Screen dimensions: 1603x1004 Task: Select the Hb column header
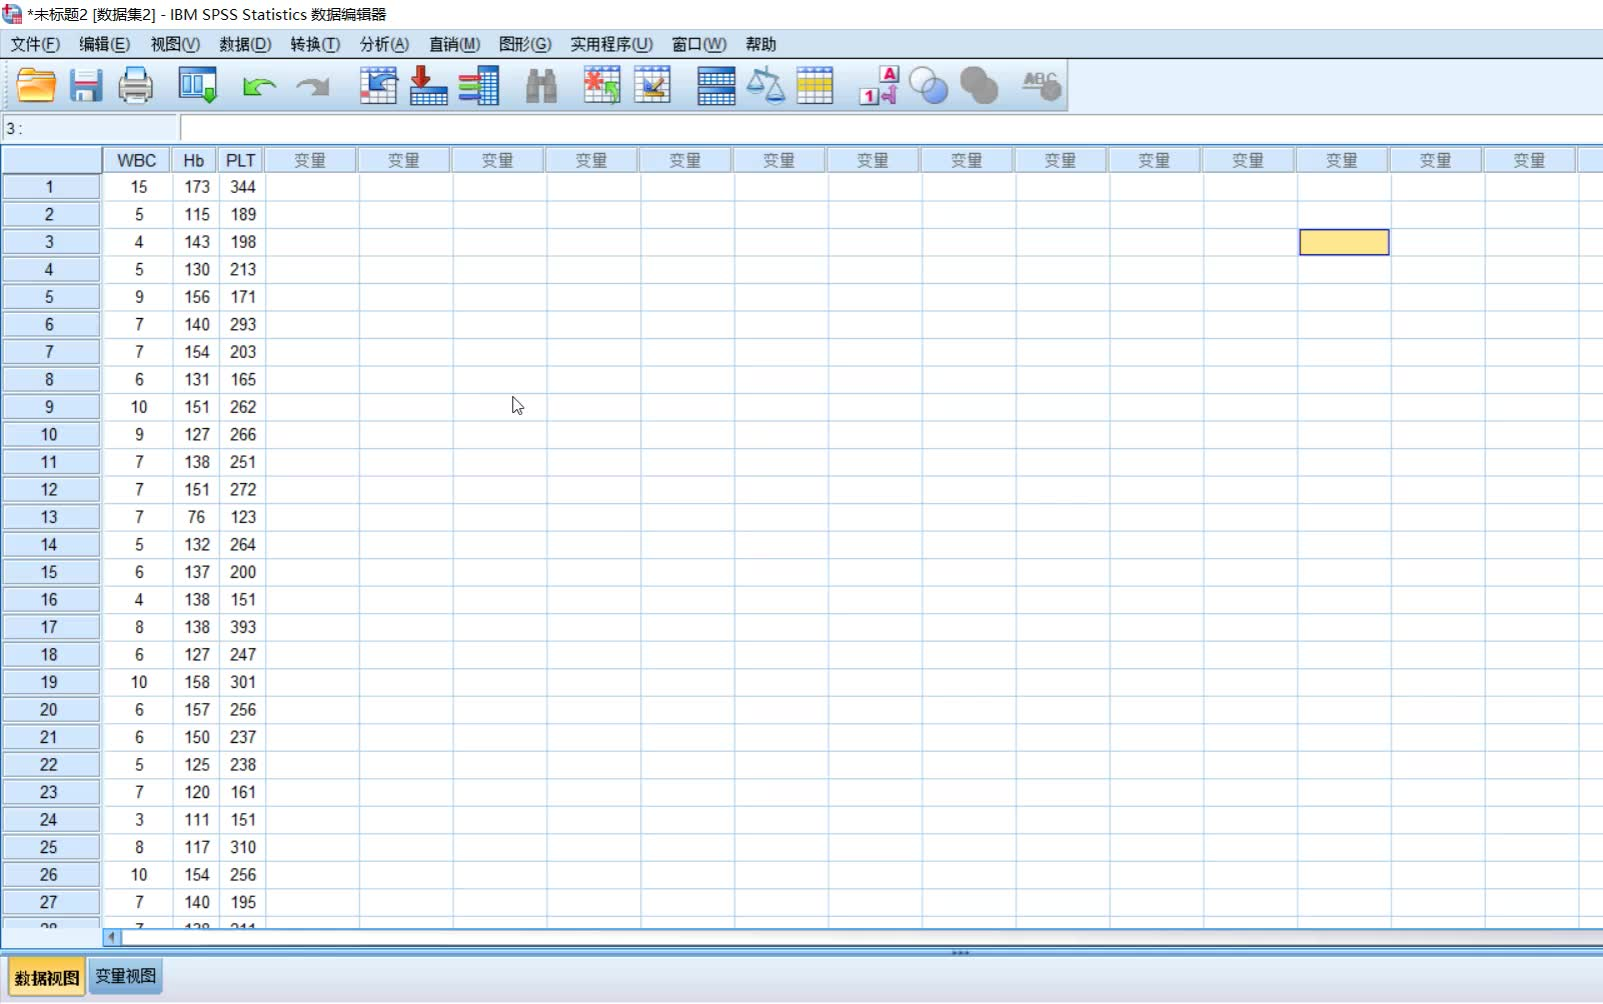click(193, 160)
